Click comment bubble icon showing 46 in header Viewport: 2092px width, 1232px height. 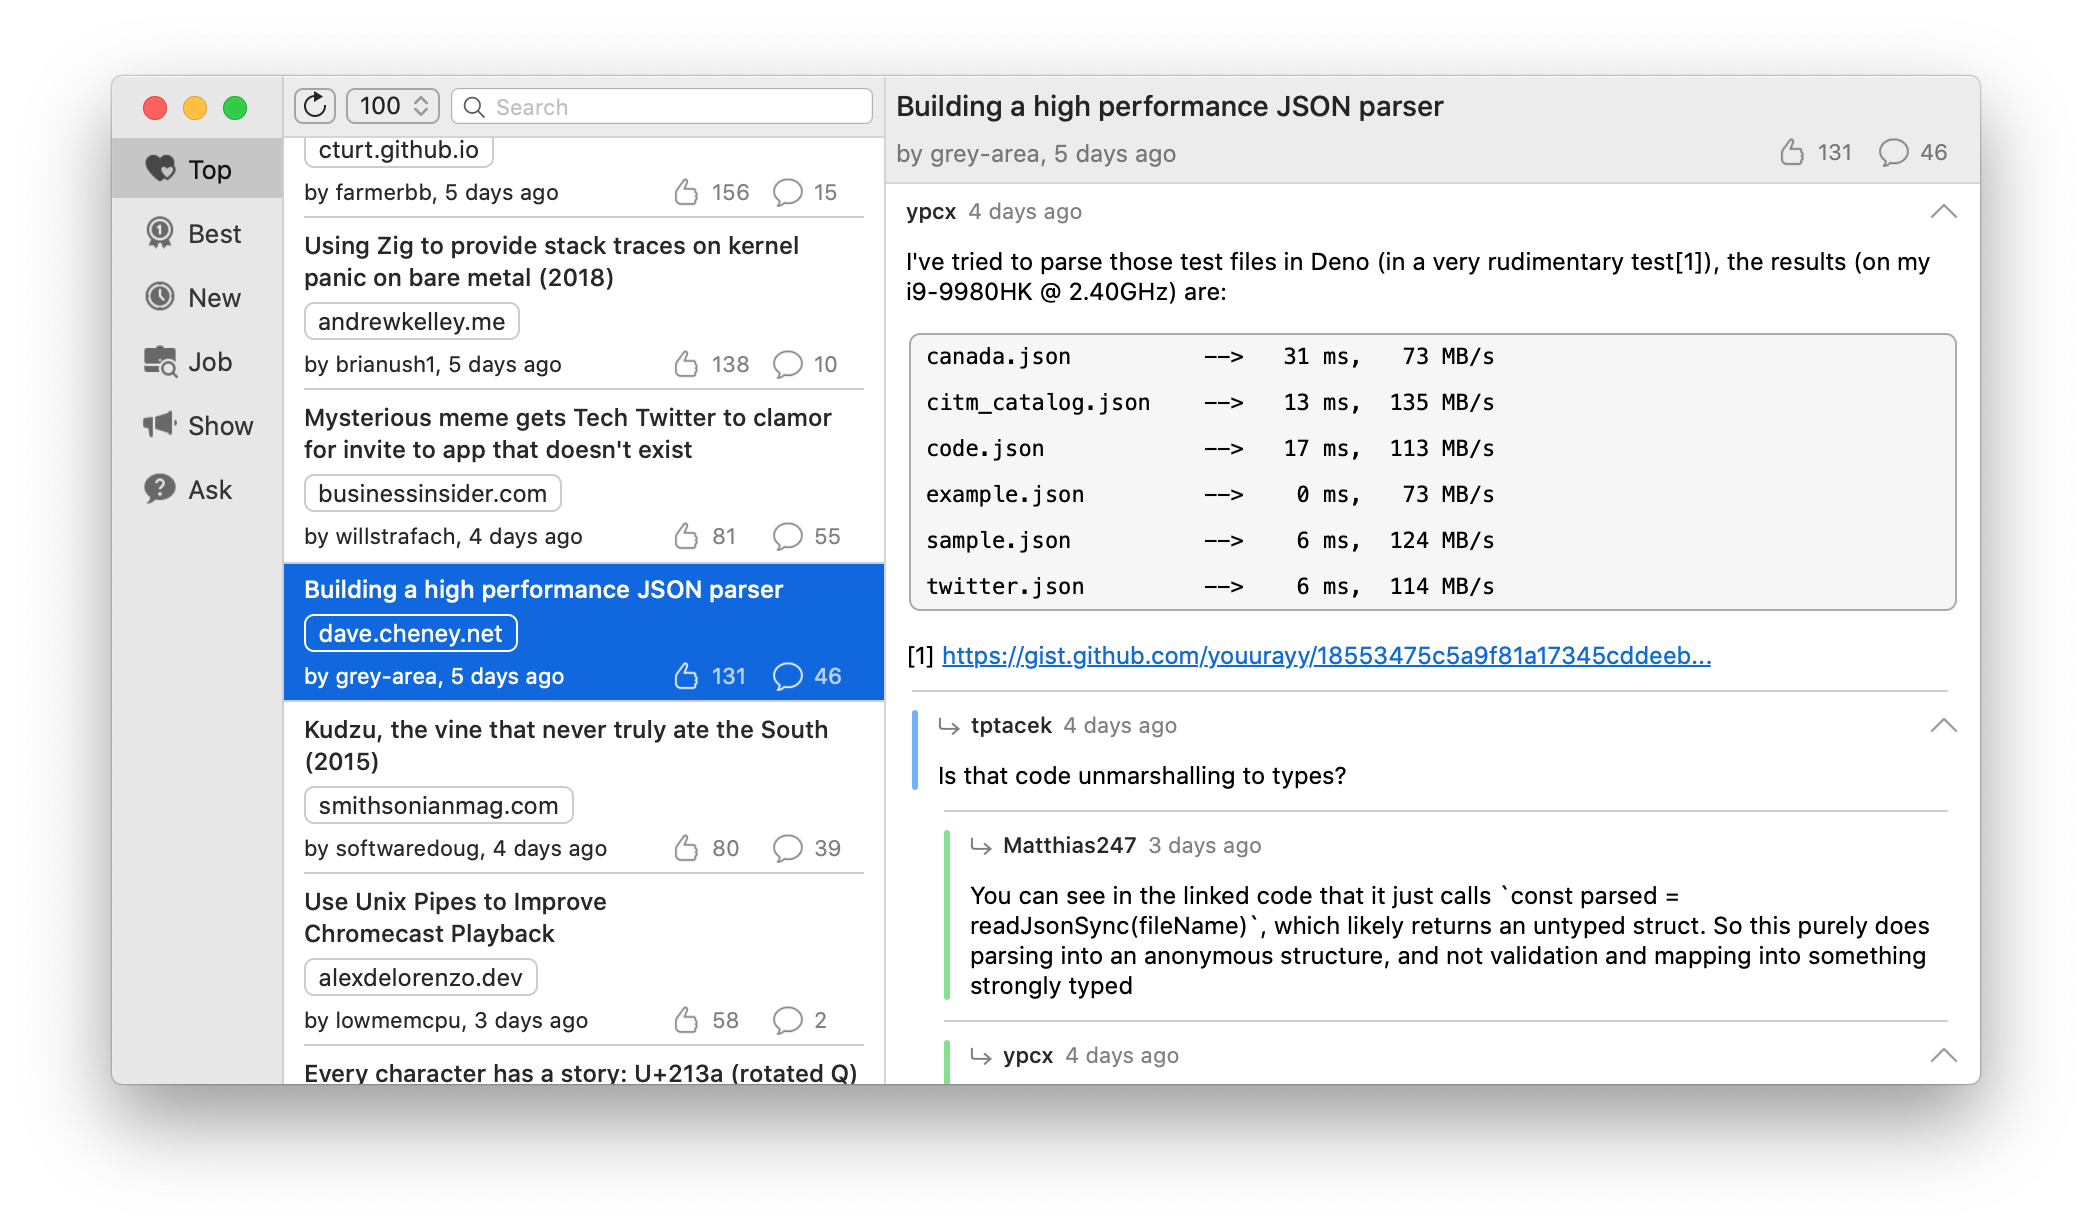1893,152
